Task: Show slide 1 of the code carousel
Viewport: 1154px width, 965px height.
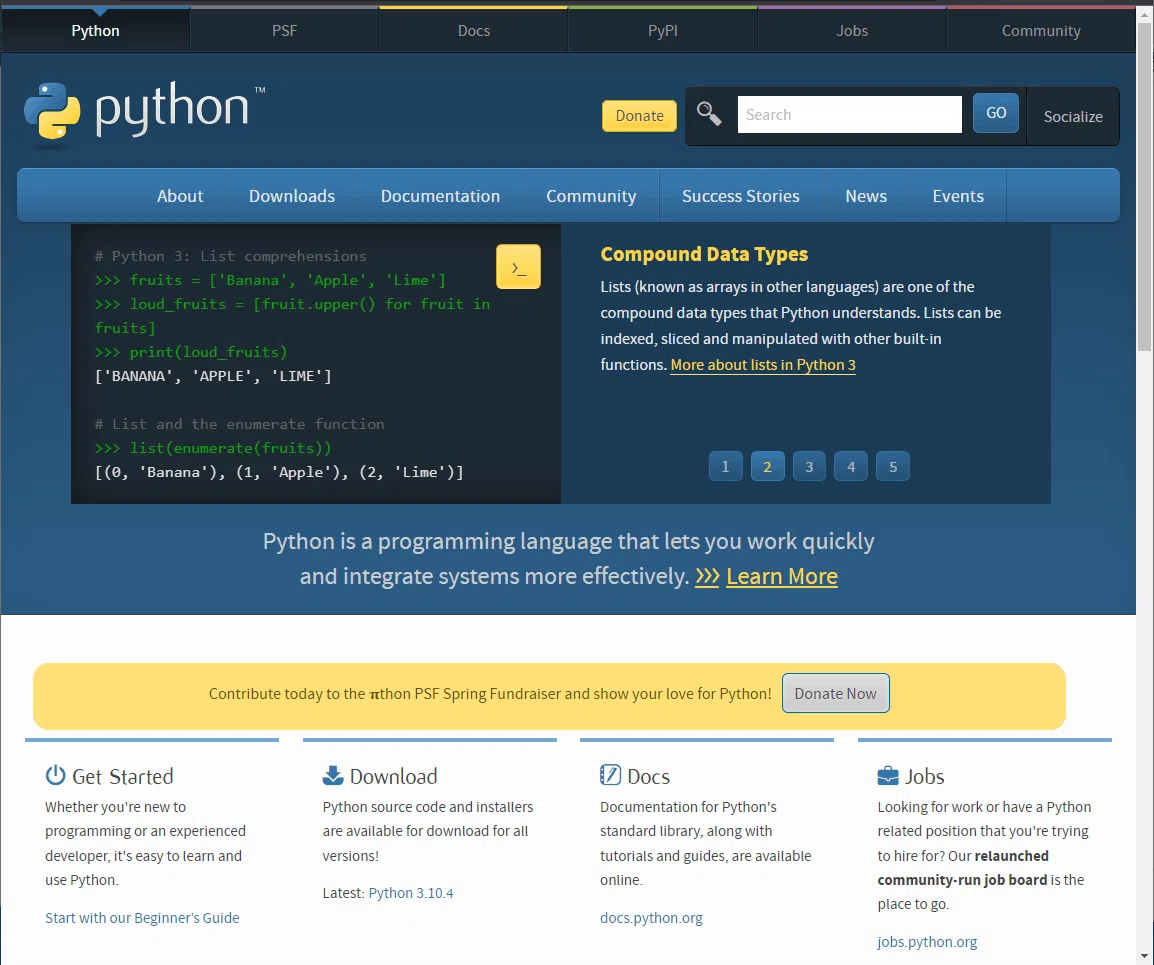Action: click(725, 467)
